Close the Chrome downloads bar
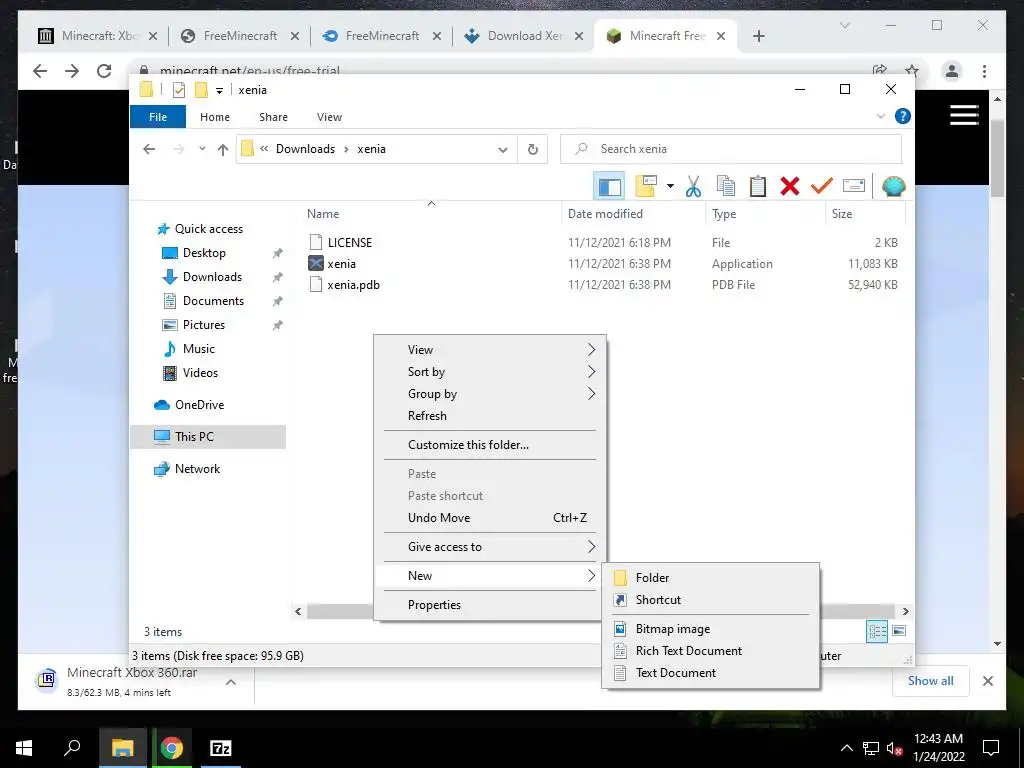The height and width of the screenshot is (768, 1024). click(987, 681)
